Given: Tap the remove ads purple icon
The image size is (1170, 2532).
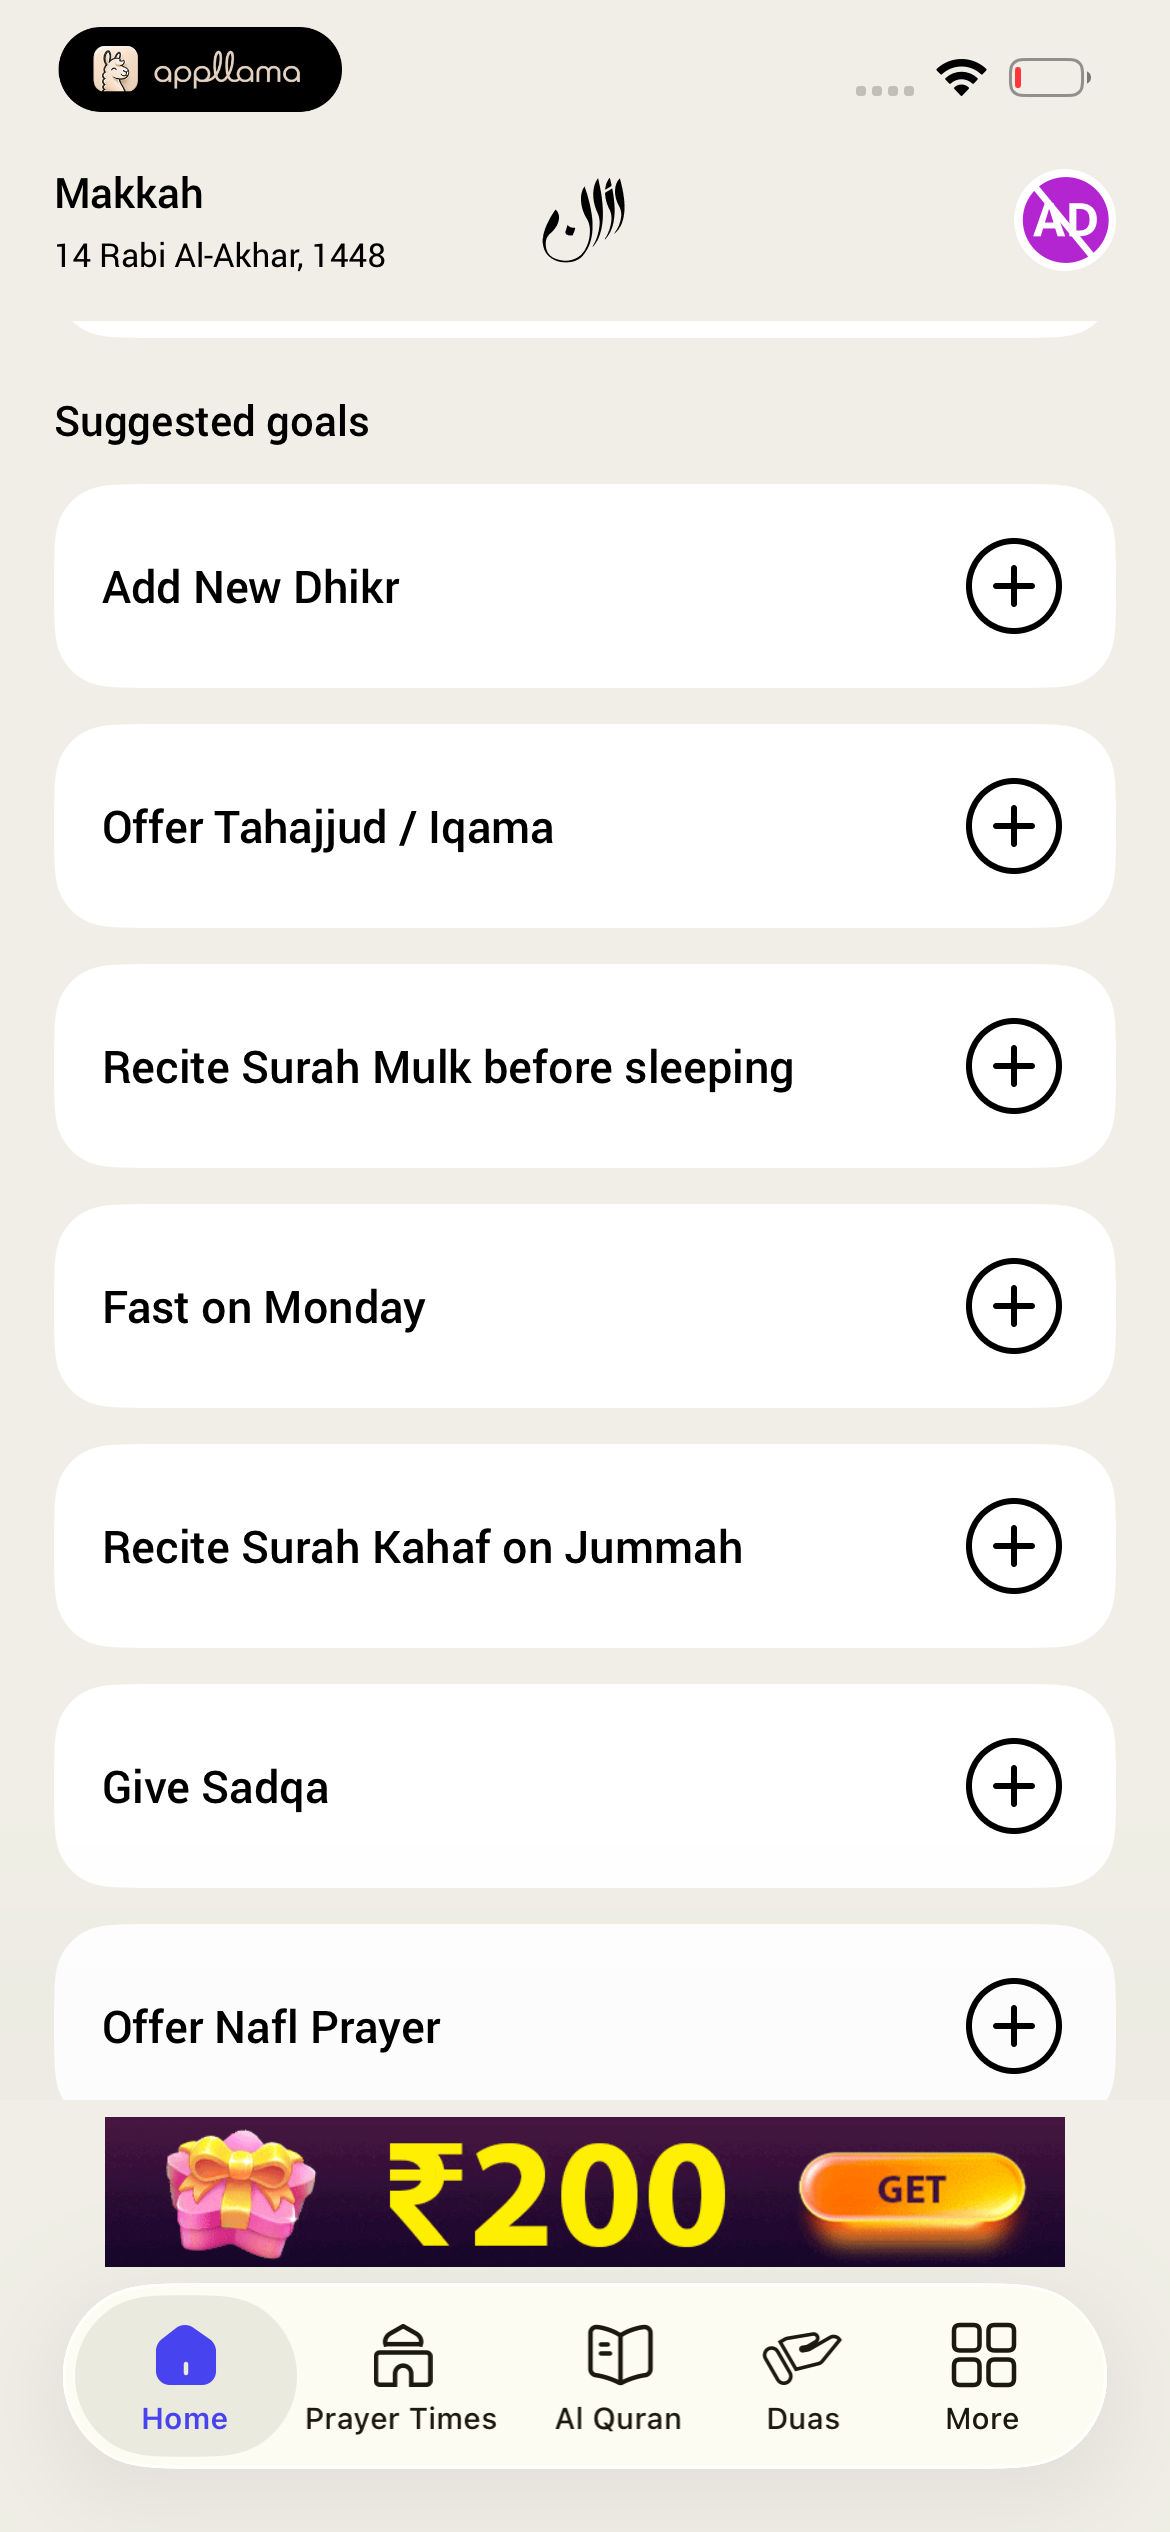Looking at the screenshot, I should (x=1065, y=220).
